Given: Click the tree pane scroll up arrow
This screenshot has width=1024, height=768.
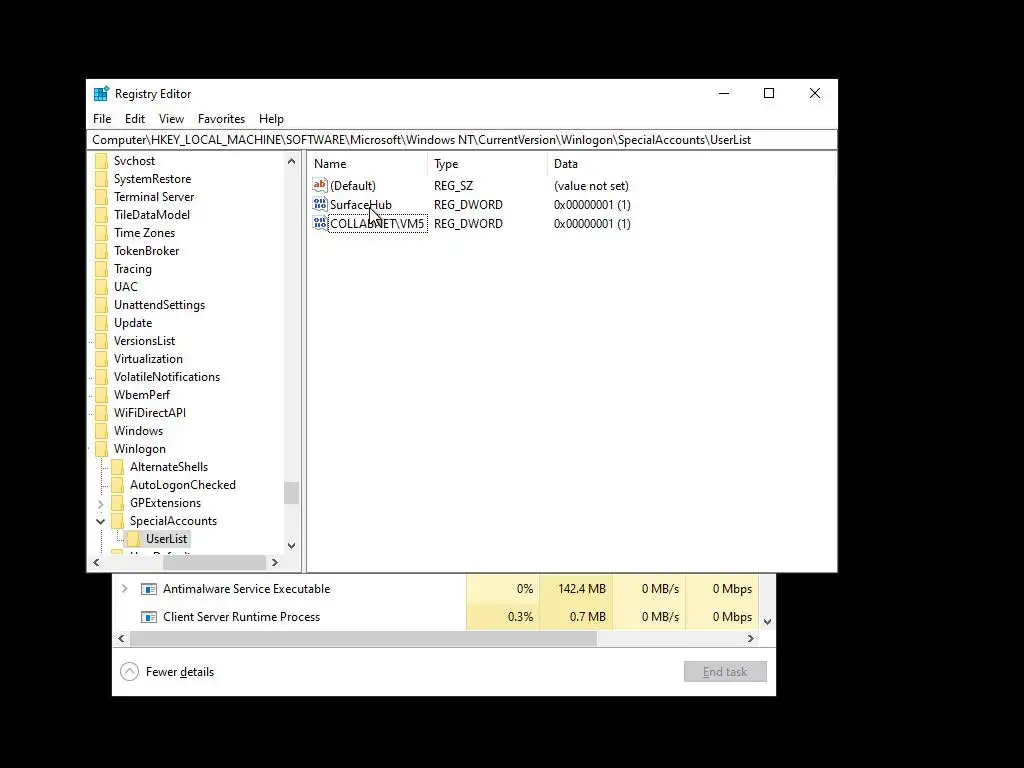Looking at the screenshot, I should point(291,161).
